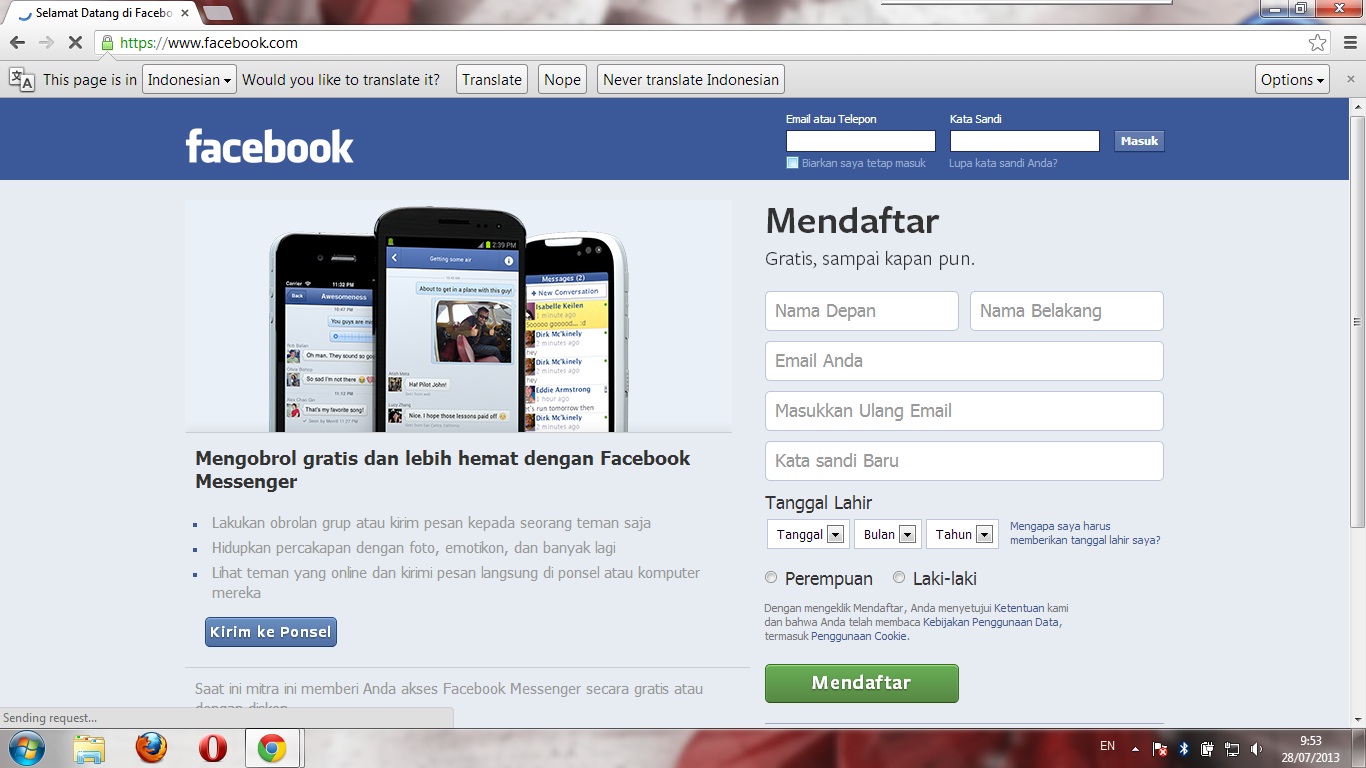Open the 'Options' menu in the translate bar
Screen dimensions: 1366x768
[1291, 79]
